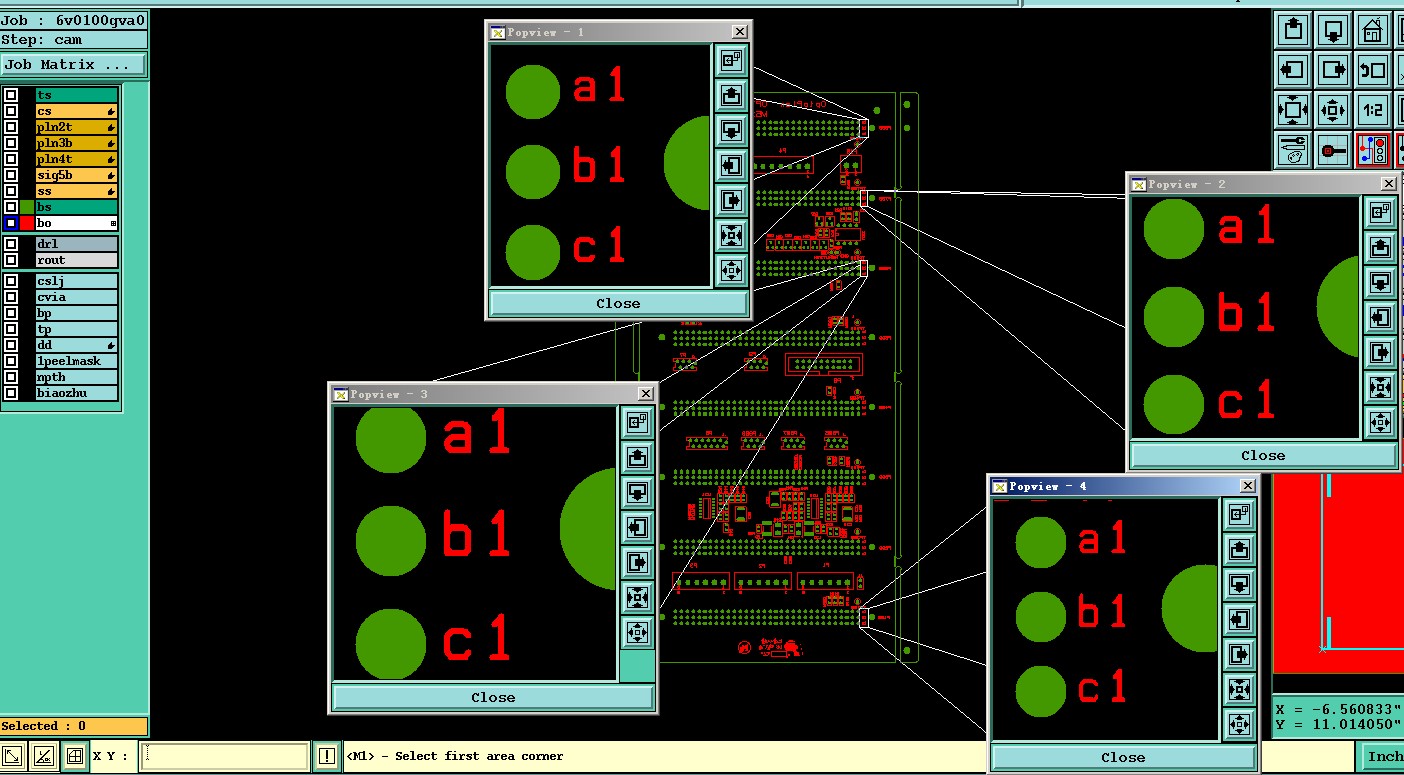Click the home view icon
1404x775 pixels.
coord(1372,30)
